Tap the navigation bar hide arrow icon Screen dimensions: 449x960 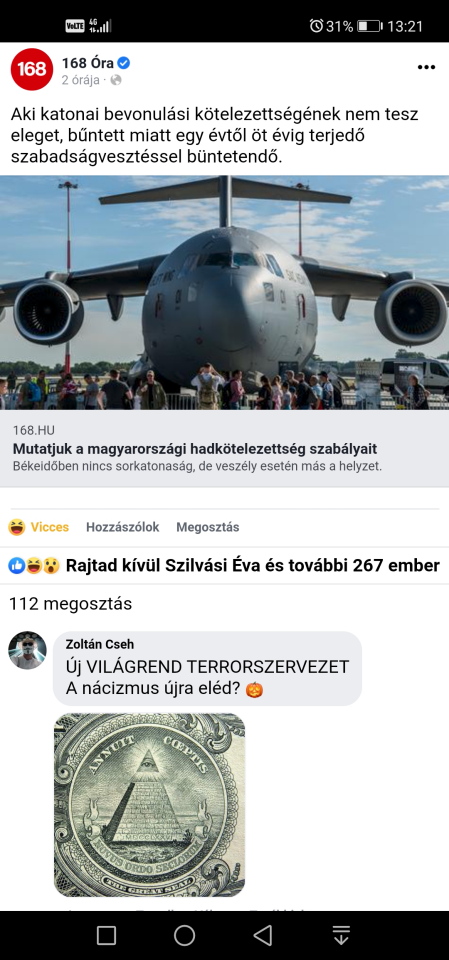341,936
